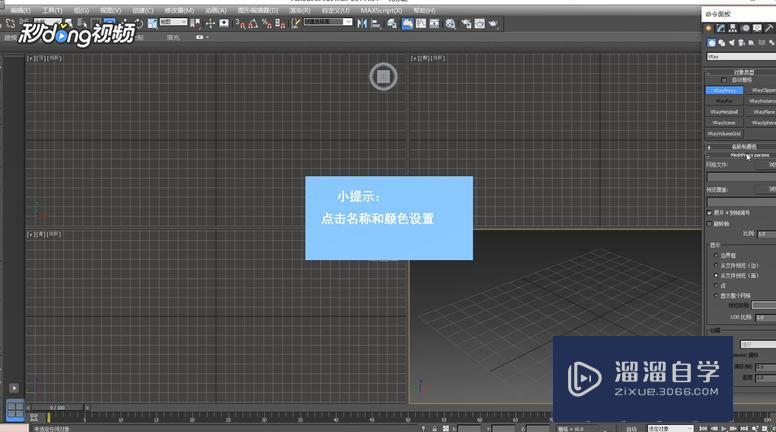Click the viewport layout icon at bottom left

pyautogui.click(x=15, y=410)
